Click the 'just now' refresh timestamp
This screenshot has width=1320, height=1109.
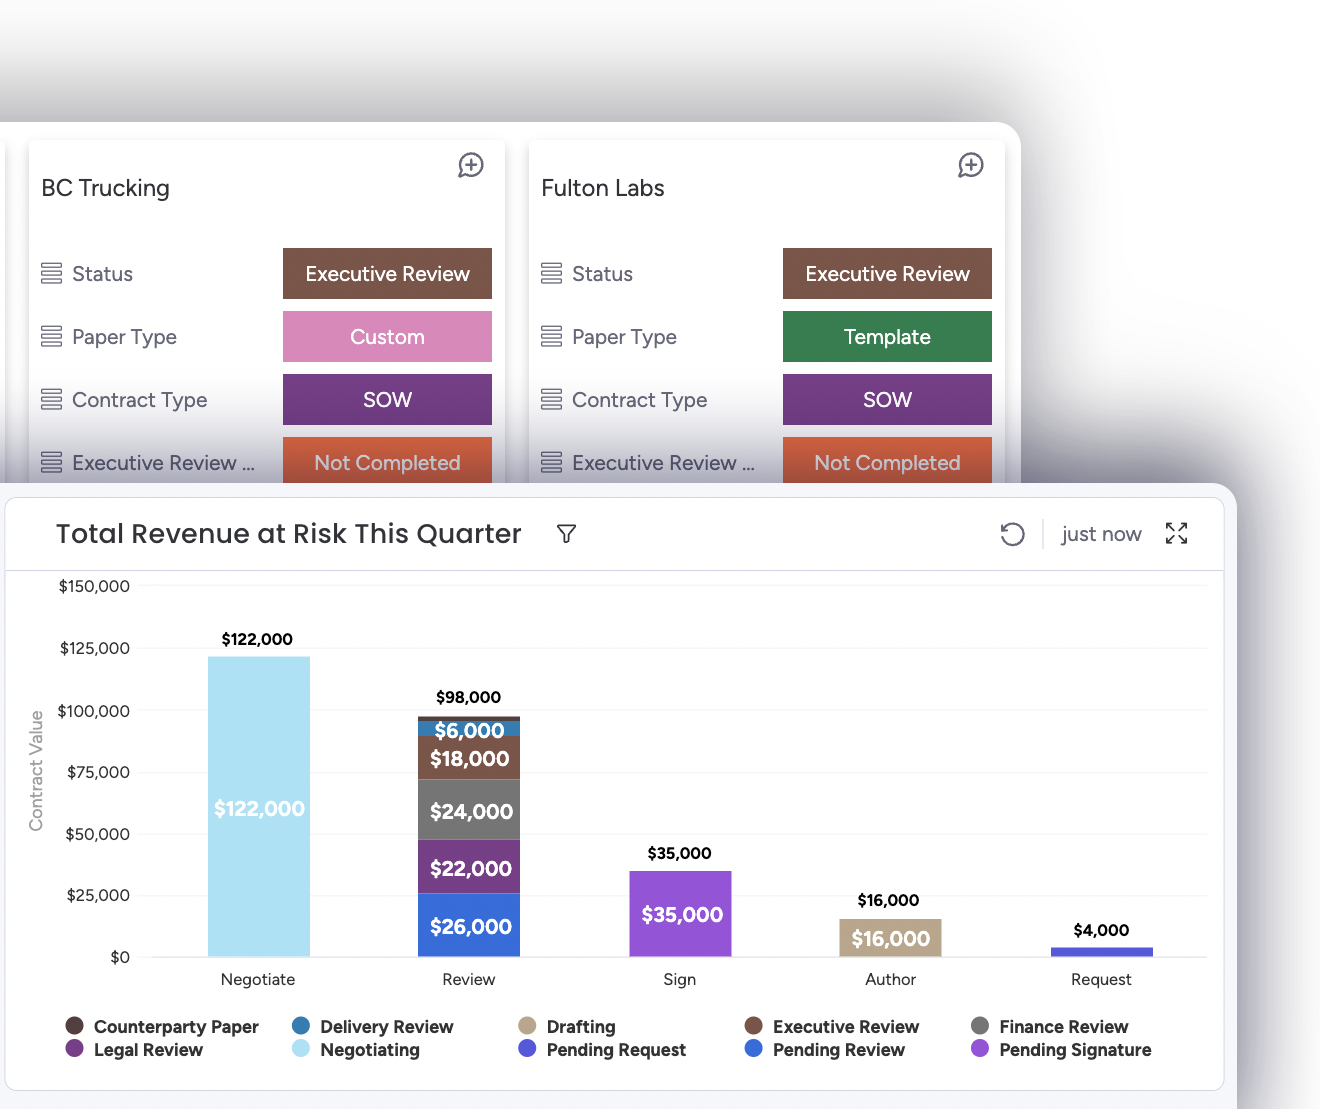pyautogui.click(x=1101, y=534)
